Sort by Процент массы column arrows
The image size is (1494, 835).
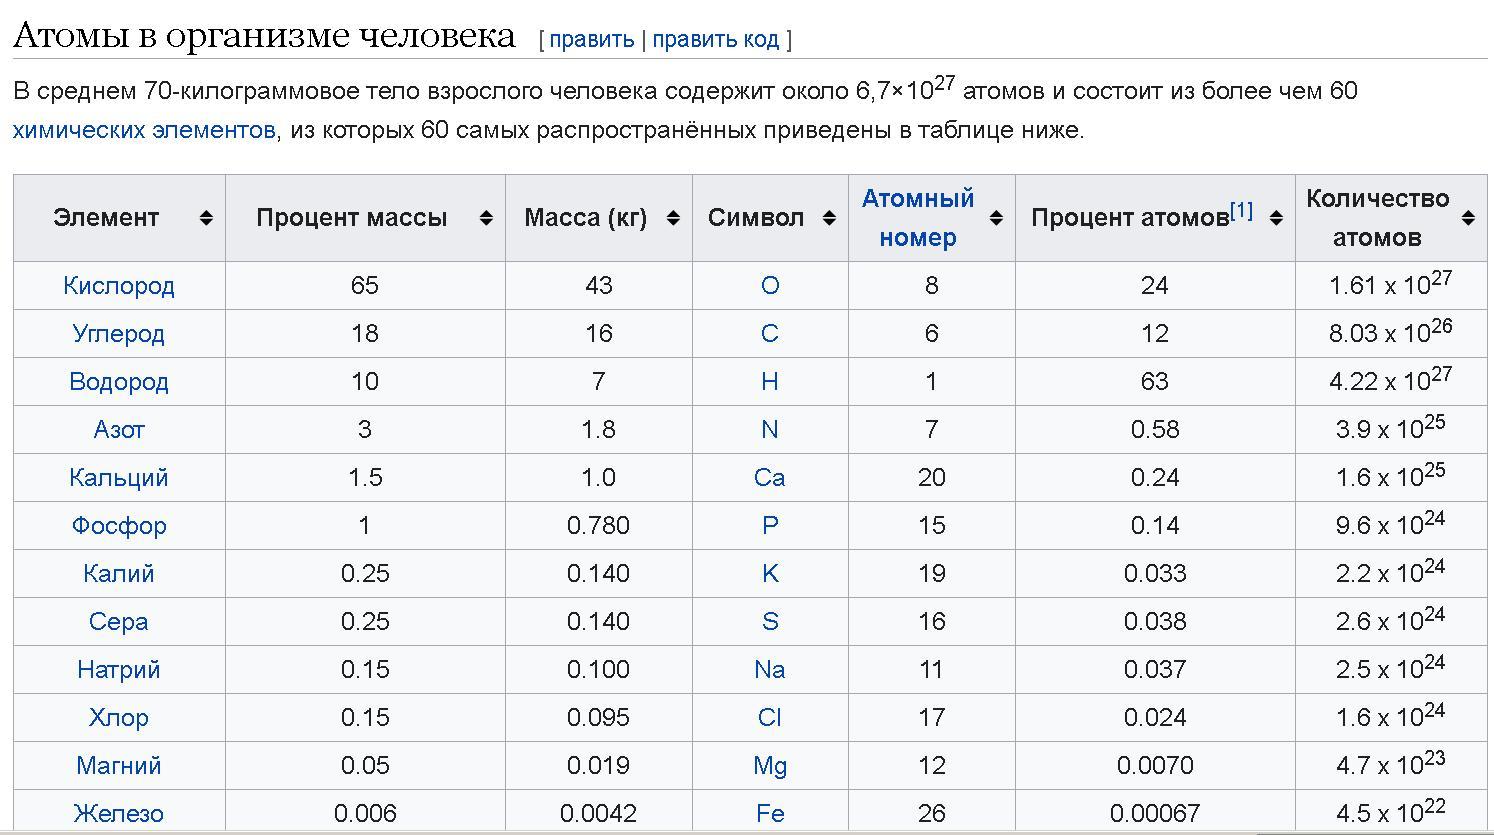tap(486, 218)
